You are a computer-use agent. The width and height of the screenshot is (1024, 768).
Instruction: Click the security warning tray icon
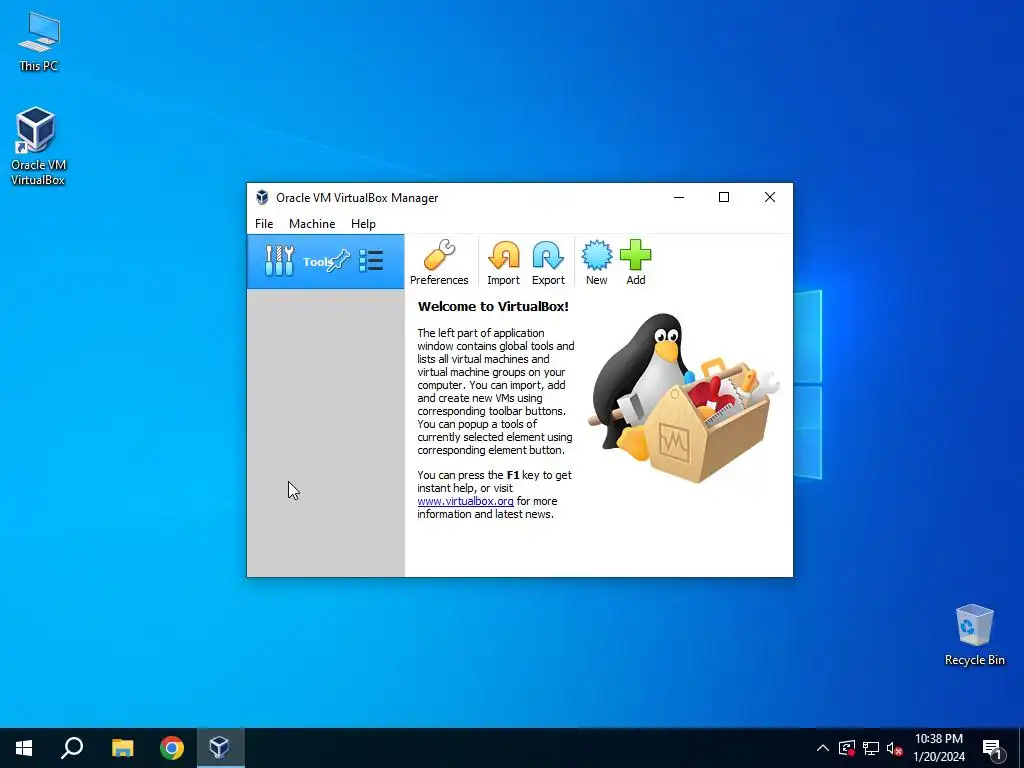(x=847, y=748)
